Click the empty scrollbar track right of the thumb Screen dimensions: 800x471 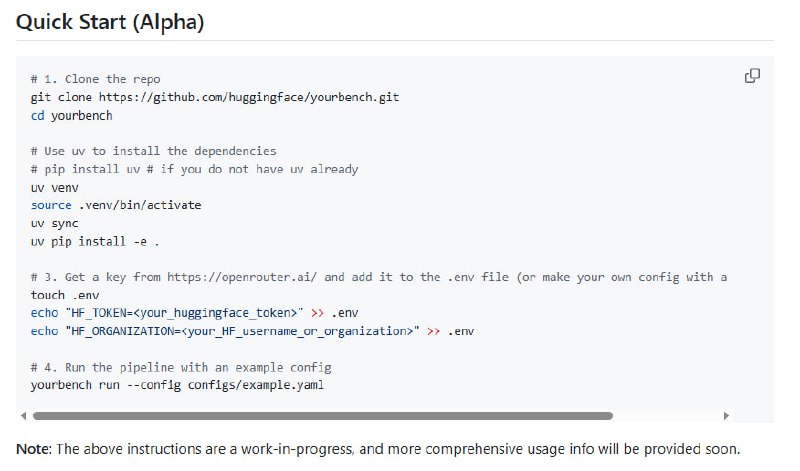668,415
